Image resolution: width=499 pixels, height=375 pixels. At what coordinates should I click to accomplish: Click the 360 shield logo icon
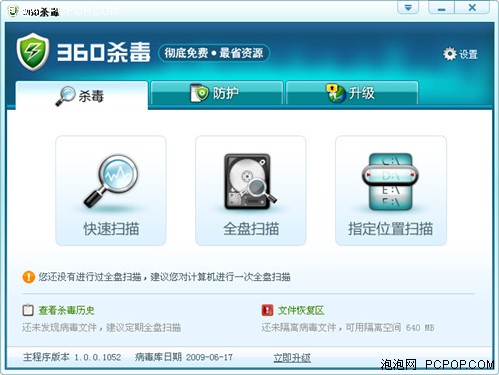(x=33, y=52)
